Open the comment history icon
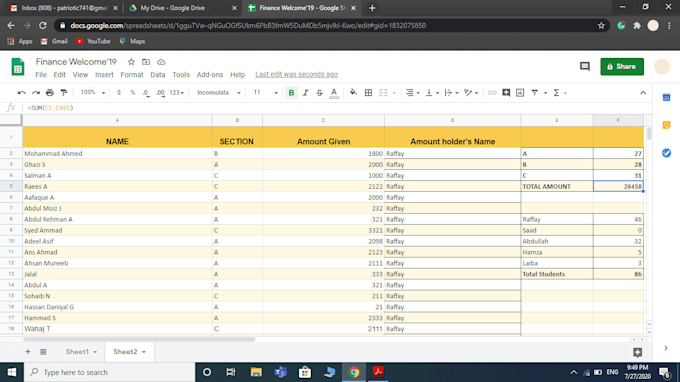 585,66
